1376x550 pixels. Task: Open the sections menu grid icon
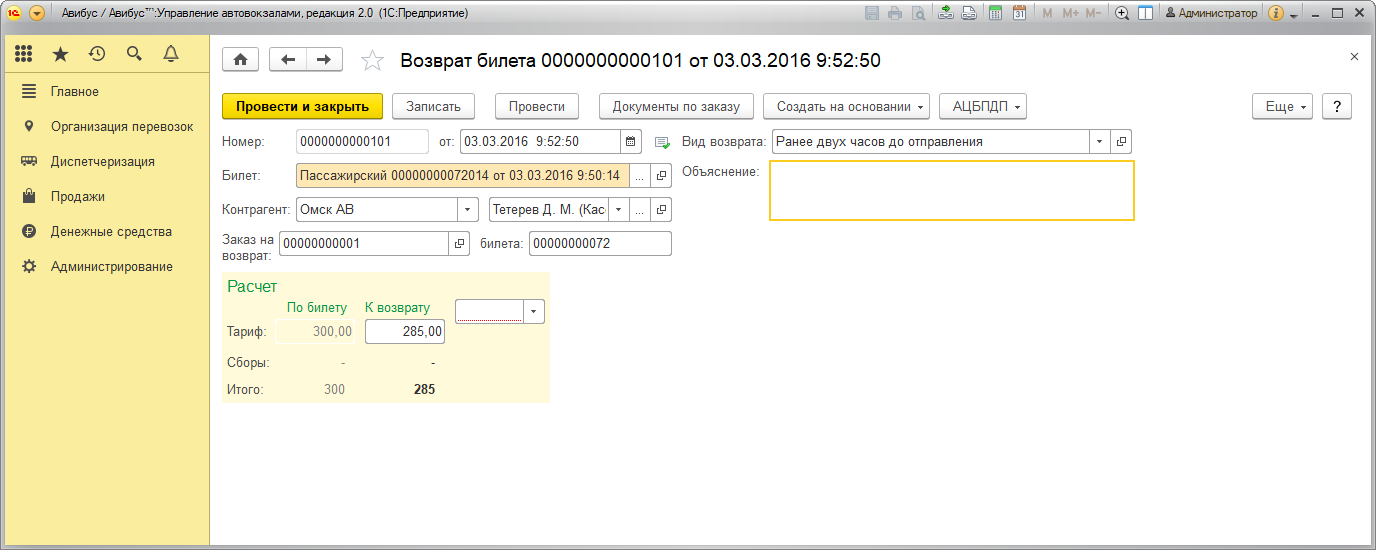24,54
